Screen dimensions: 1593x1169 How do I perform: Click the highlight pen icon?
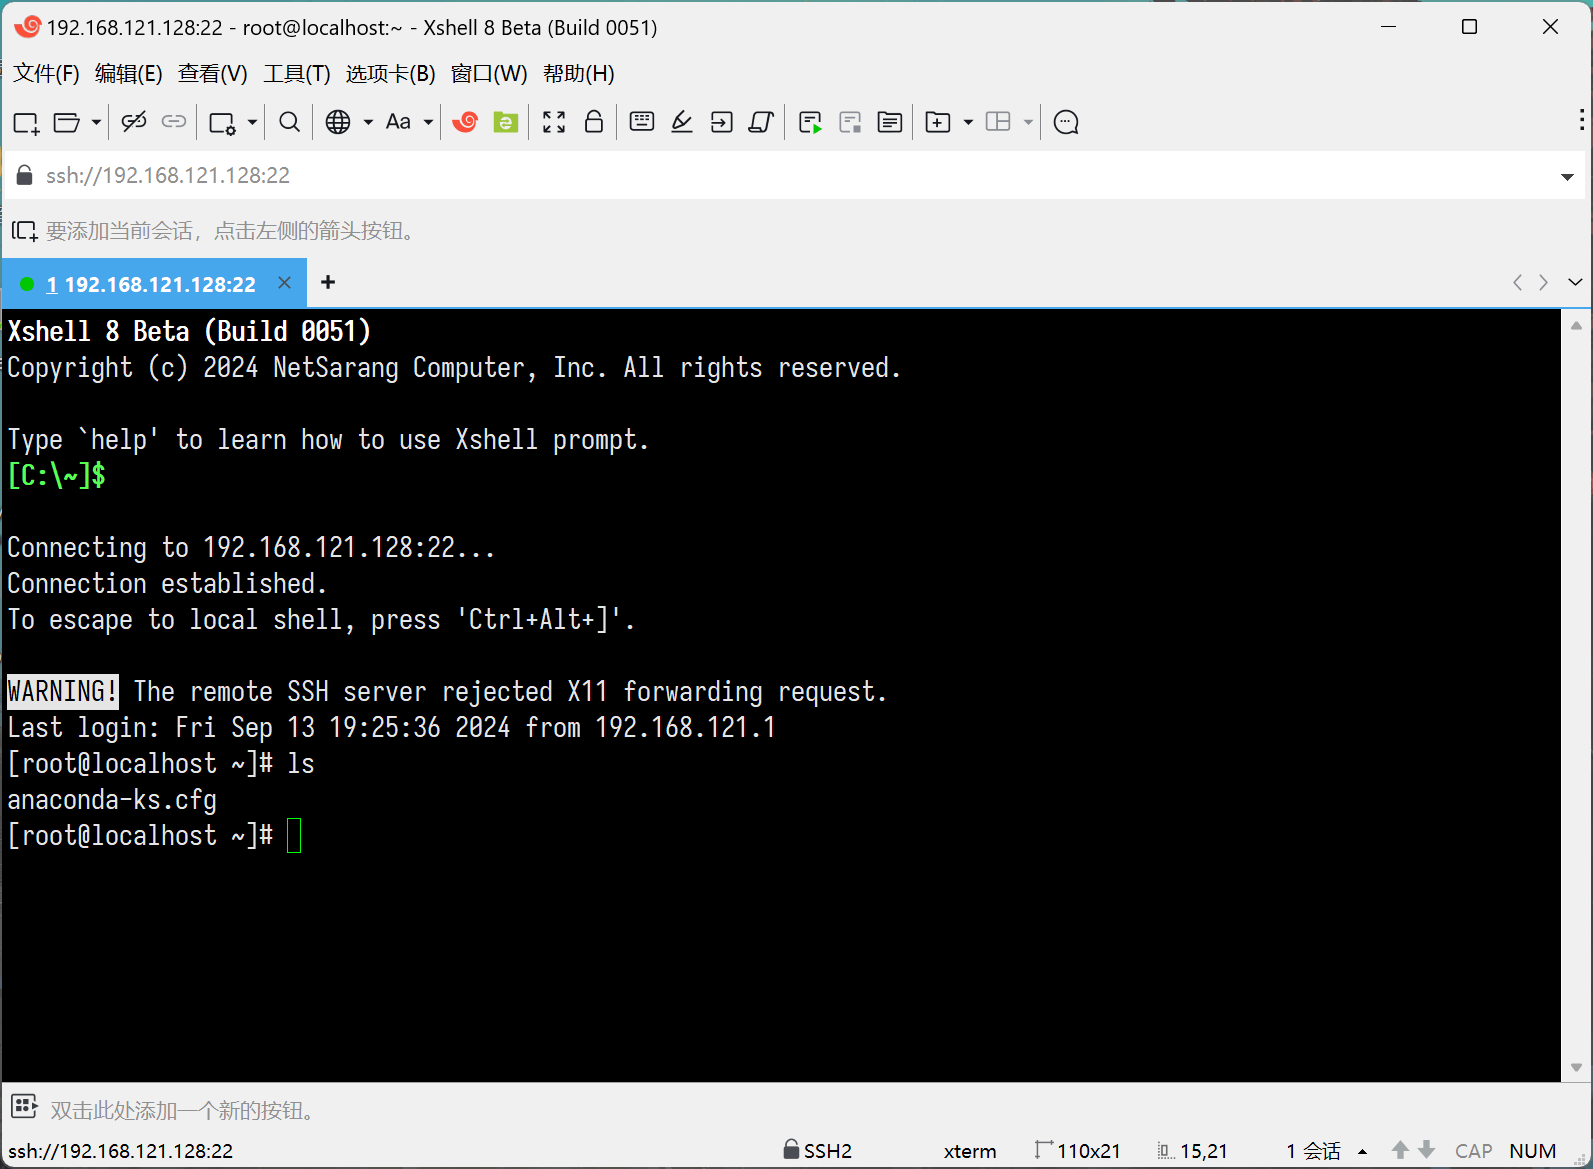[682, 122]
